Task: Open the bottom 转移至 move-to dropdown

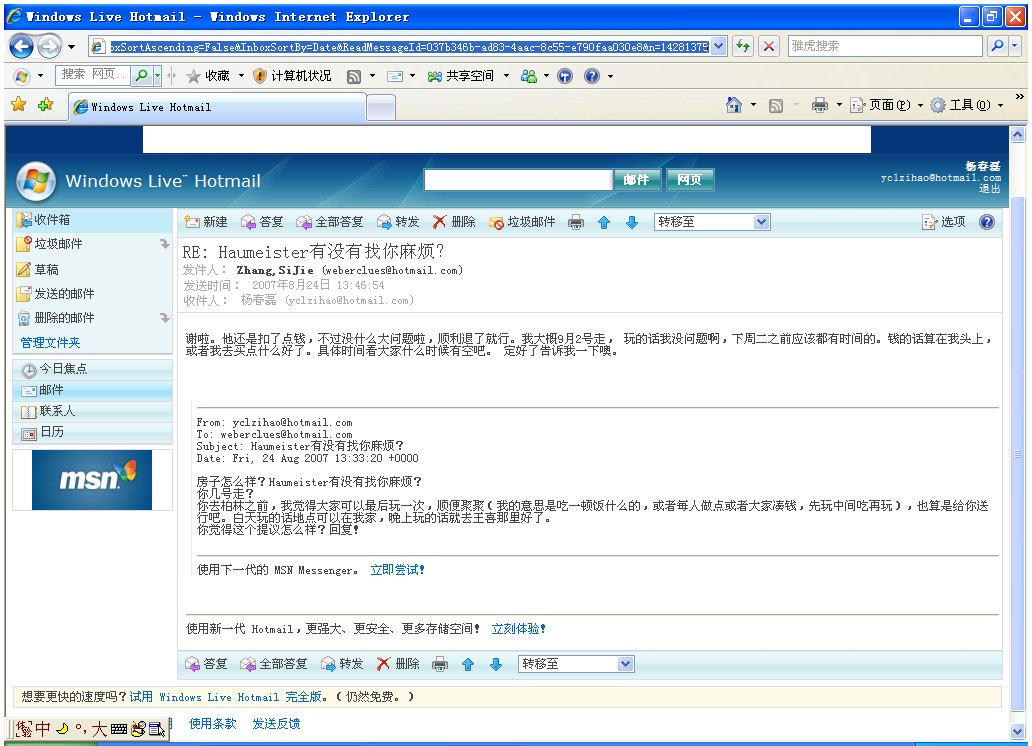Action: click(x=577, y=664)
